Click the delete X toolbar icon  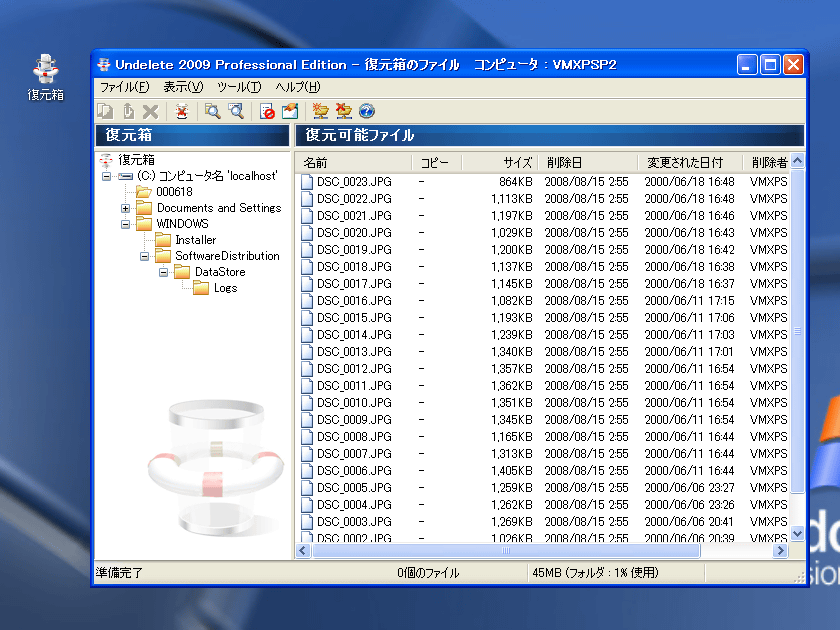[x=151, y=111]
